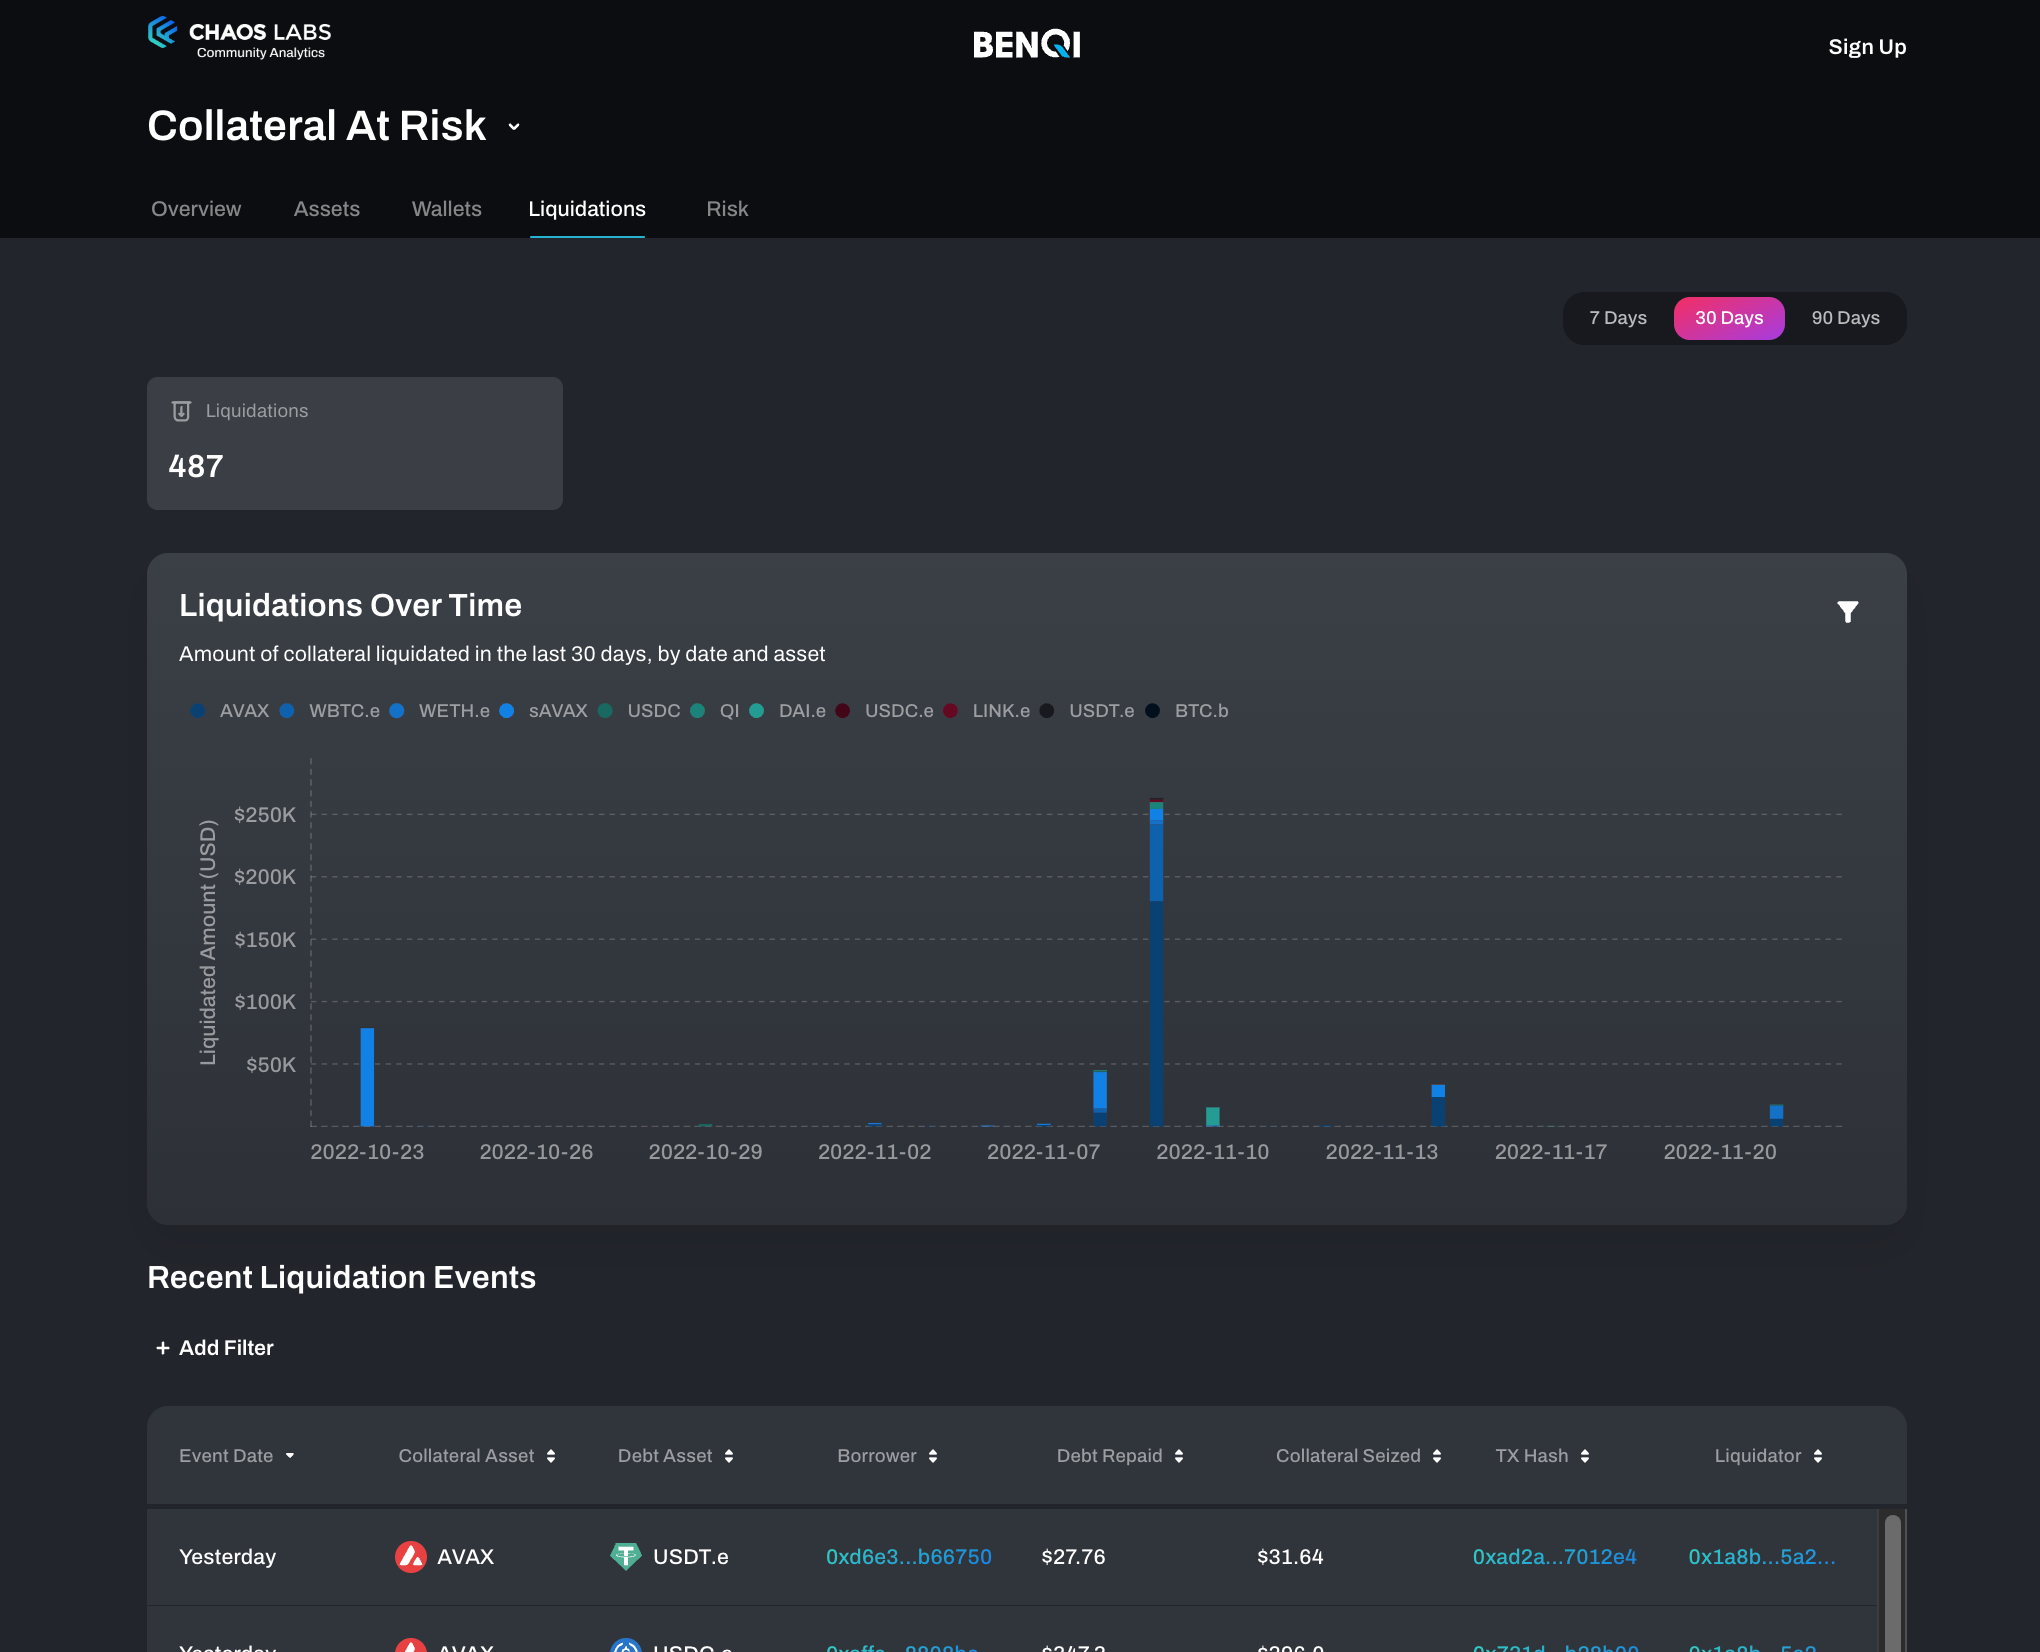Click the Sign Up button
This screenshot has height=1652, width=2040.
point(1866,47)
